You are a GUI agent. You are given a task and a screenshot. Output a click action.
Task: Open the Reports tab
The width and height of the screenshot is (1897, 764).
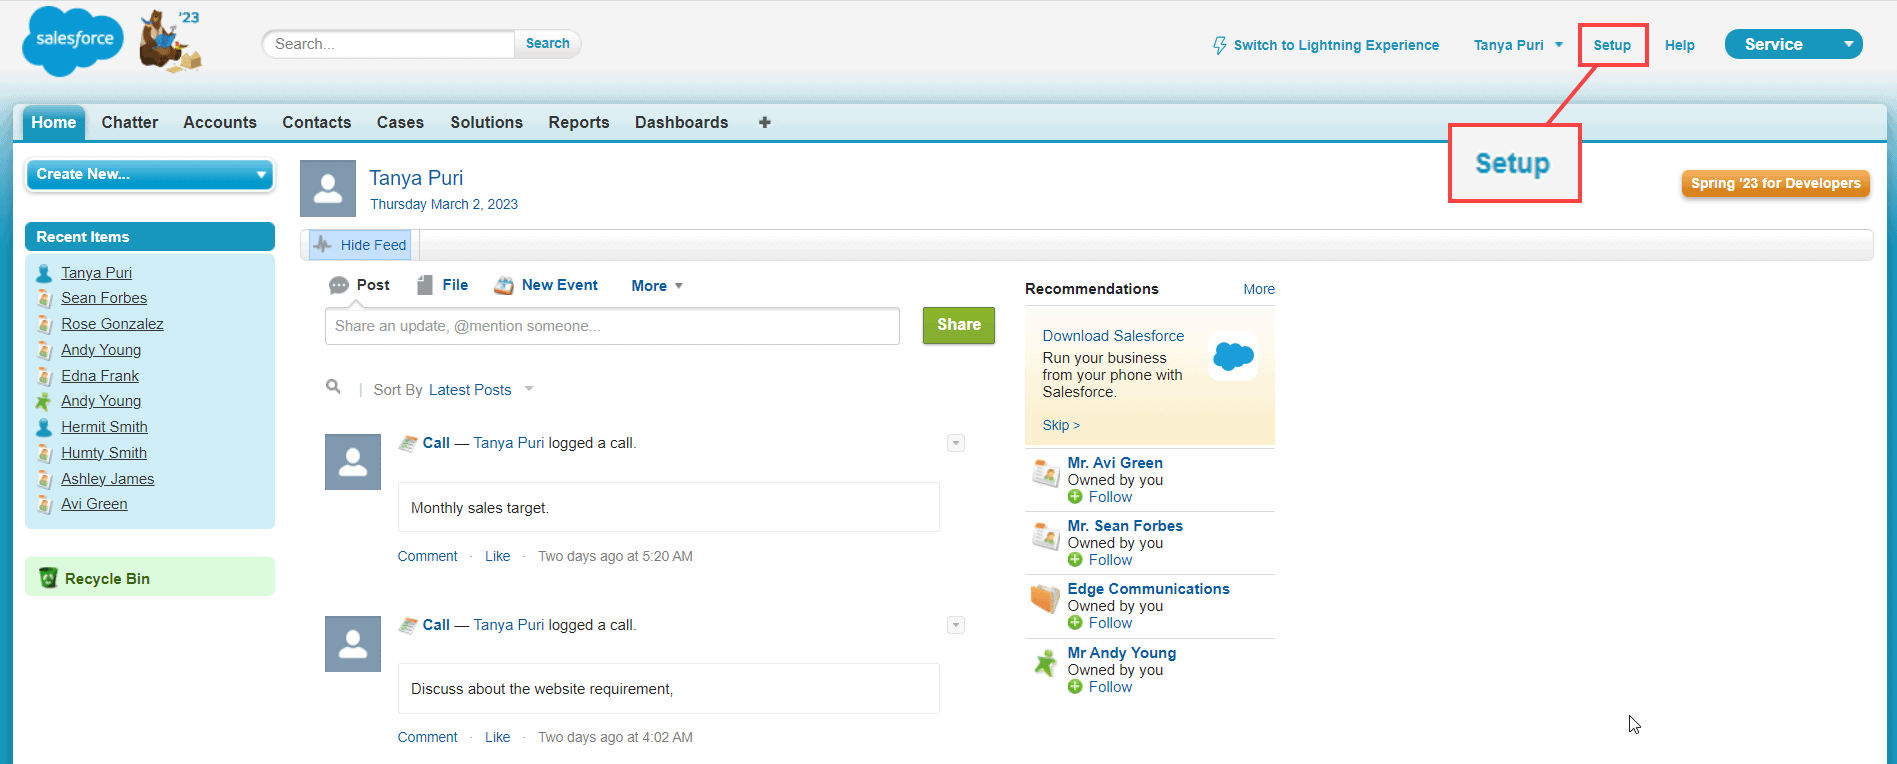(x=579, y=122)
